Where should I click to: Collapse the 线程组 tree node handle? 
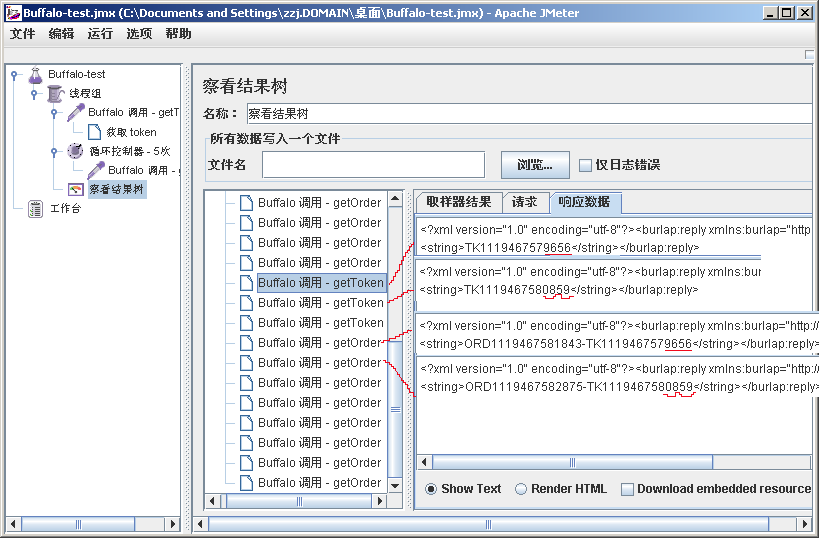[34, 93]
